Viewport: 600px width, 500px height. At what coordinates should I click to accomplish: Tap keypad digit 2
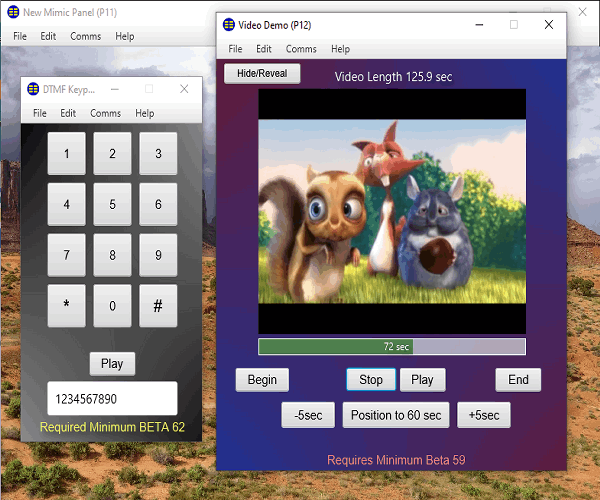point(112,153)
